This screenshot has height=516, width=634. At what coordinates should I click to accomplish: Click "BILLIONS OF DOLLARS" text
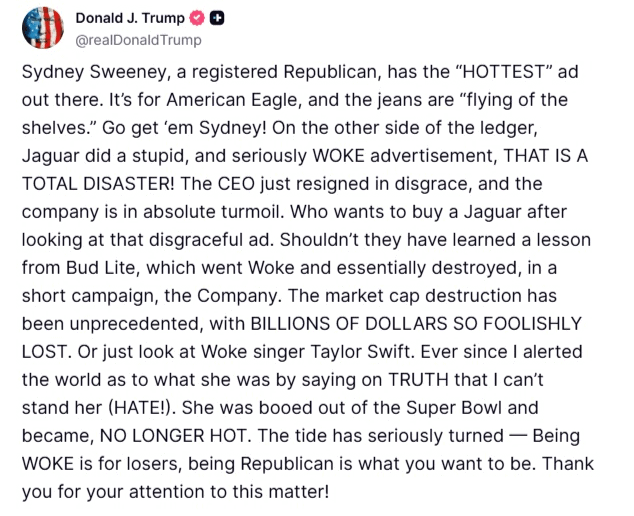(x=349, y=324)
